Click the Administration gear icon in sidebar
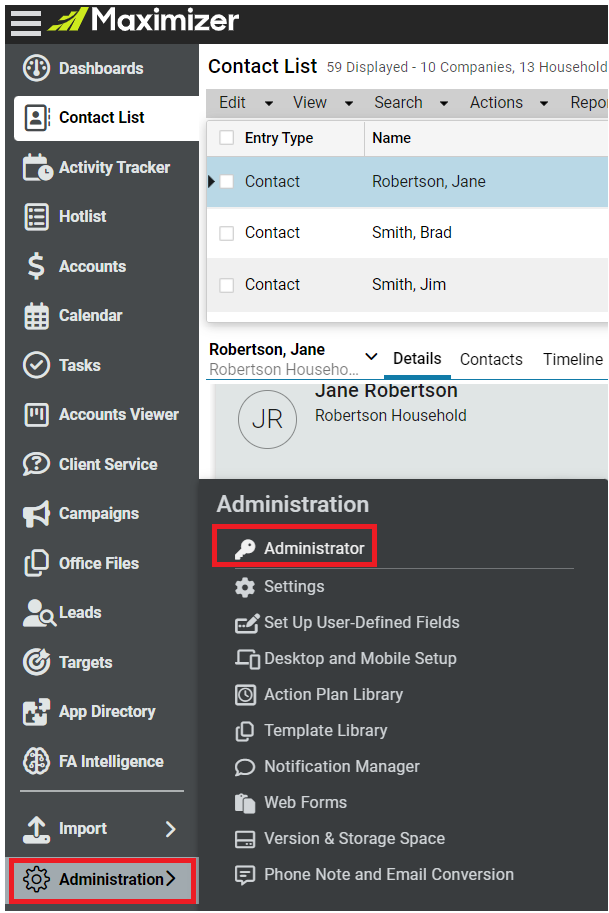Screen dimensions: 609x913 click(x=36, y=879)
